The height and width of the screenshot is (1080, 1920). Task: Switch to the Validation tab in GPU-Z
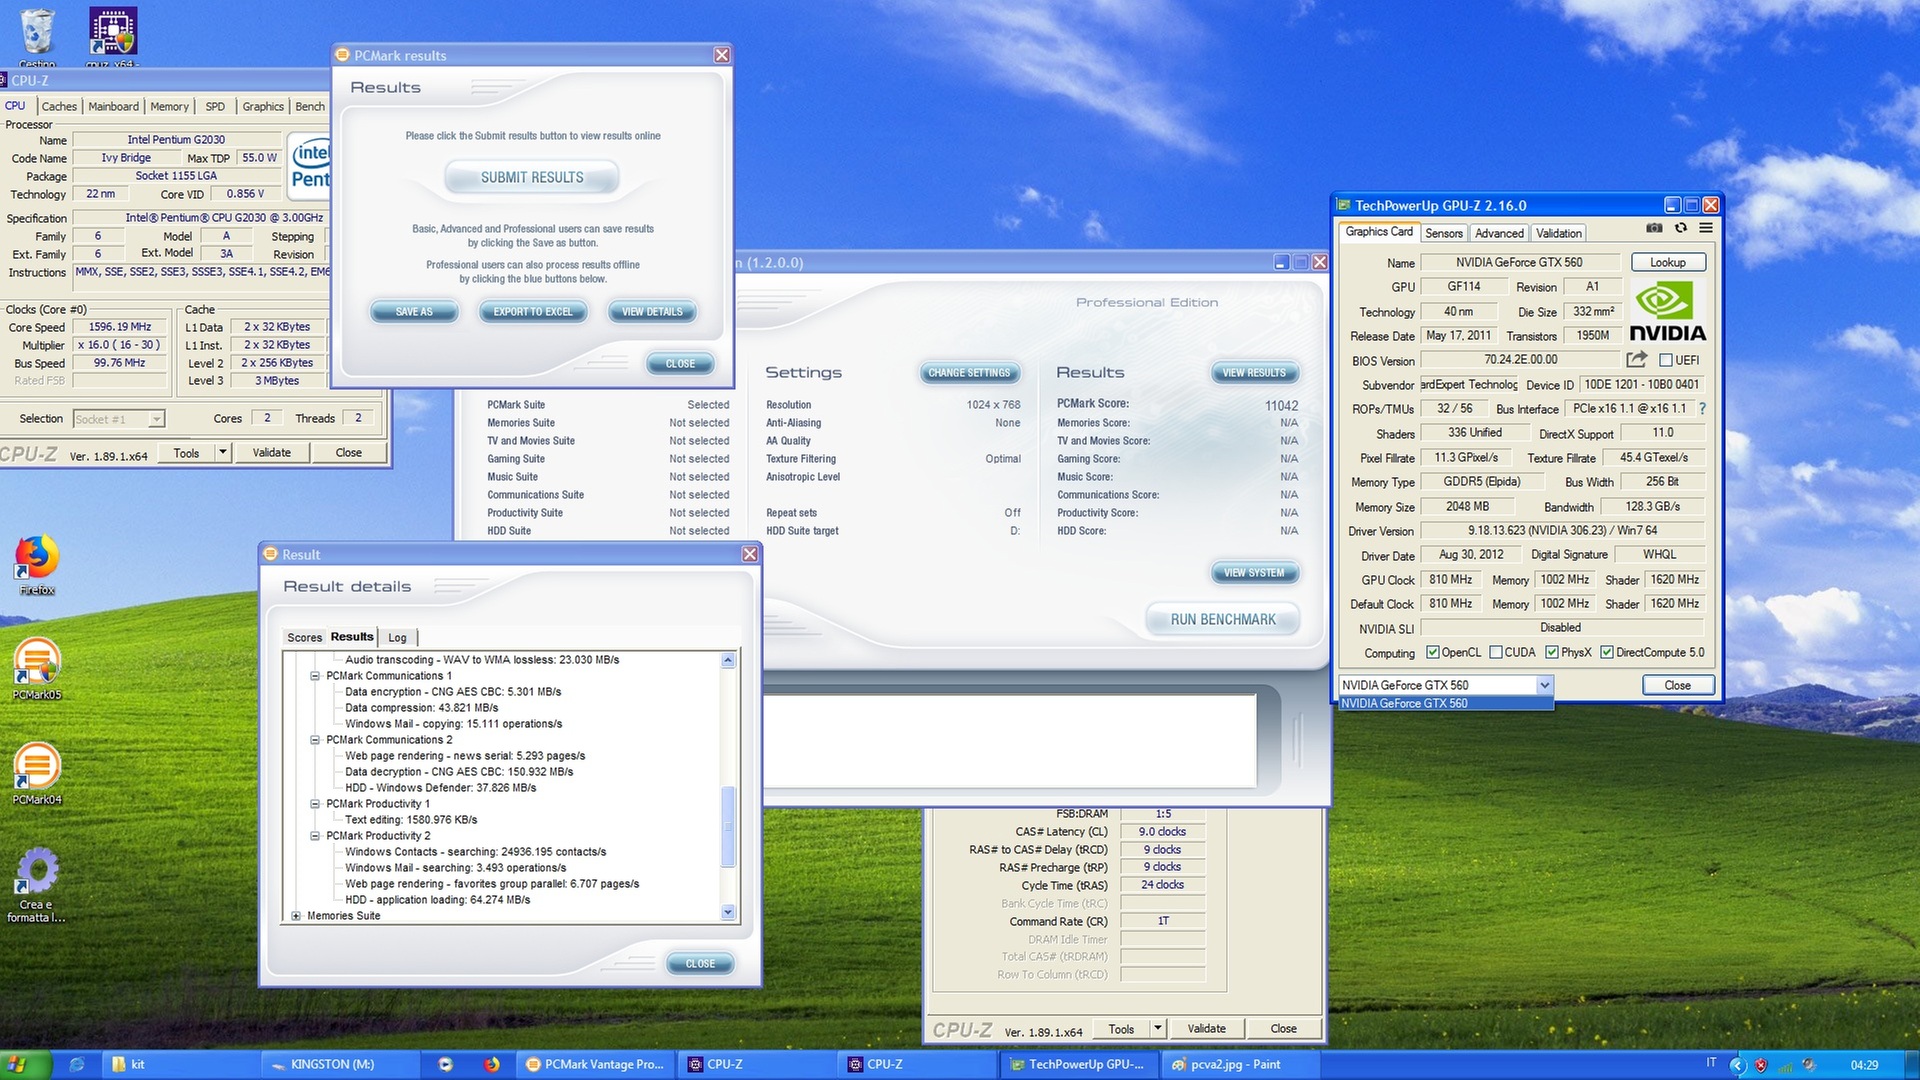[x=1558, y=233]
